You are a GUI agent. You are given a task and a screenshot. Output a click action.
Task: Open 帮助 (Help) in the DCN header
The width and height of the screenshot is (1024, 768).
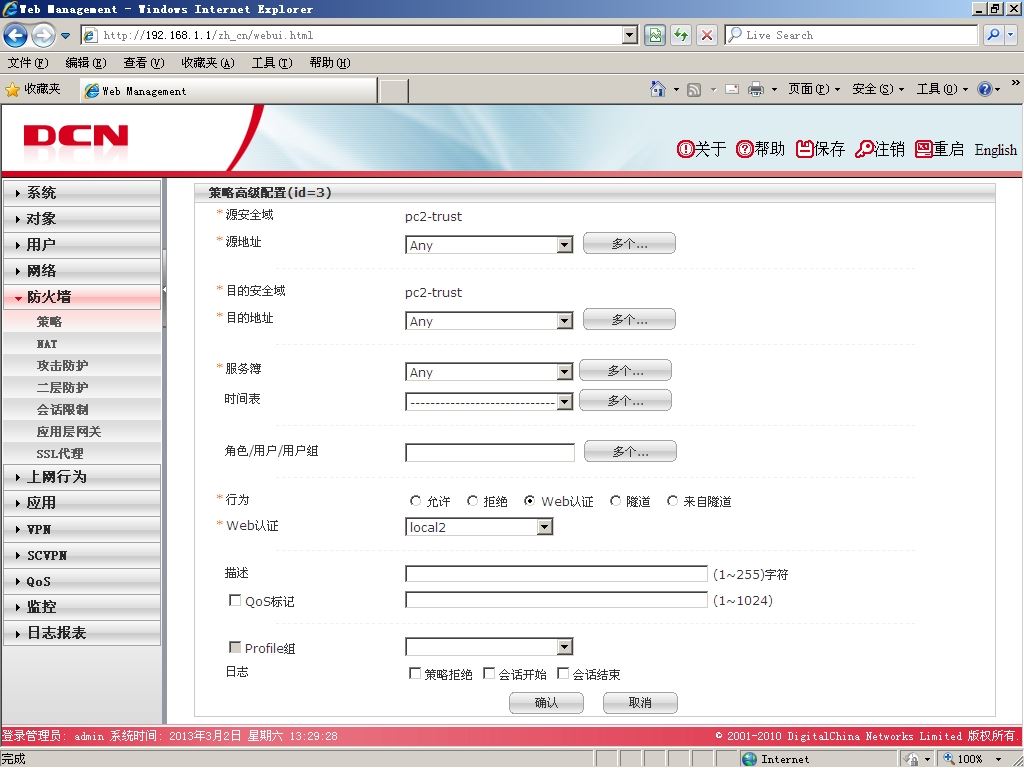click(760, 149)
